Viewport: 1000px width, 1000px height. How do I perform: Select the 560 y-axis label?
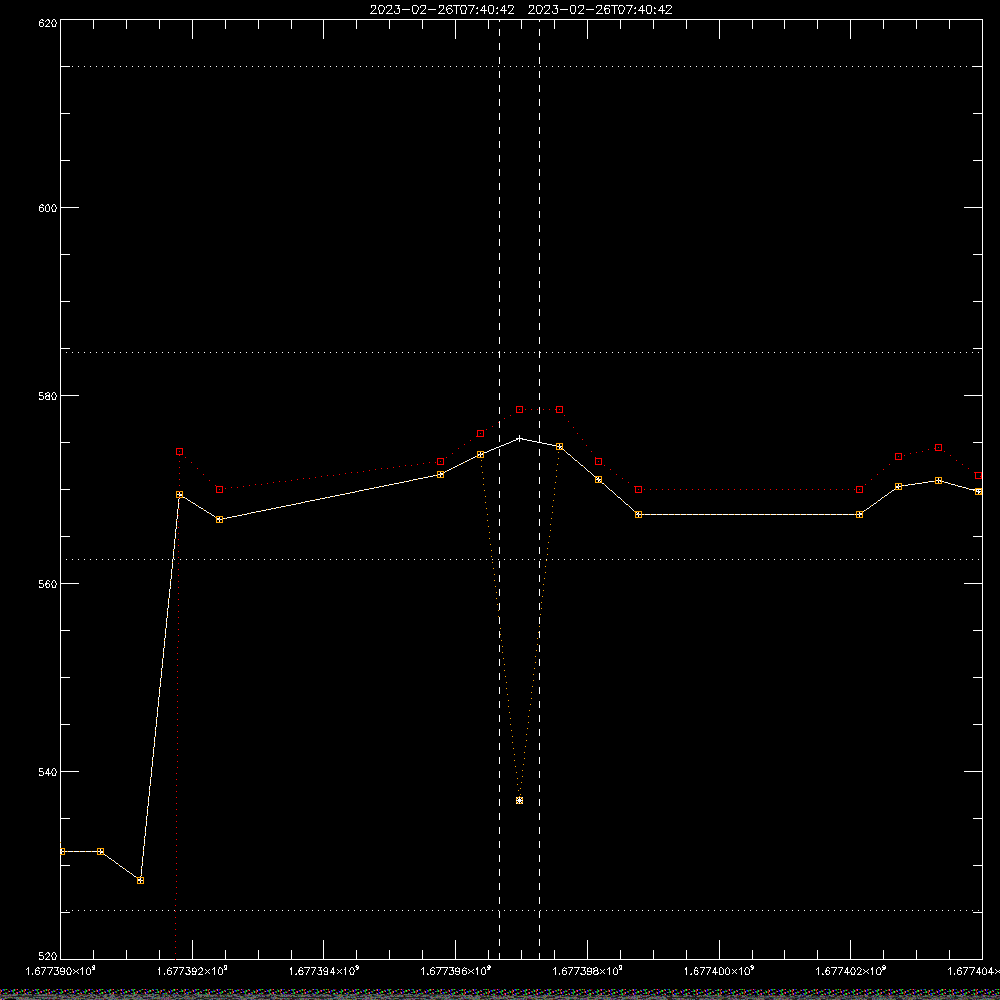pyautogui.click(x=48, y=584)
